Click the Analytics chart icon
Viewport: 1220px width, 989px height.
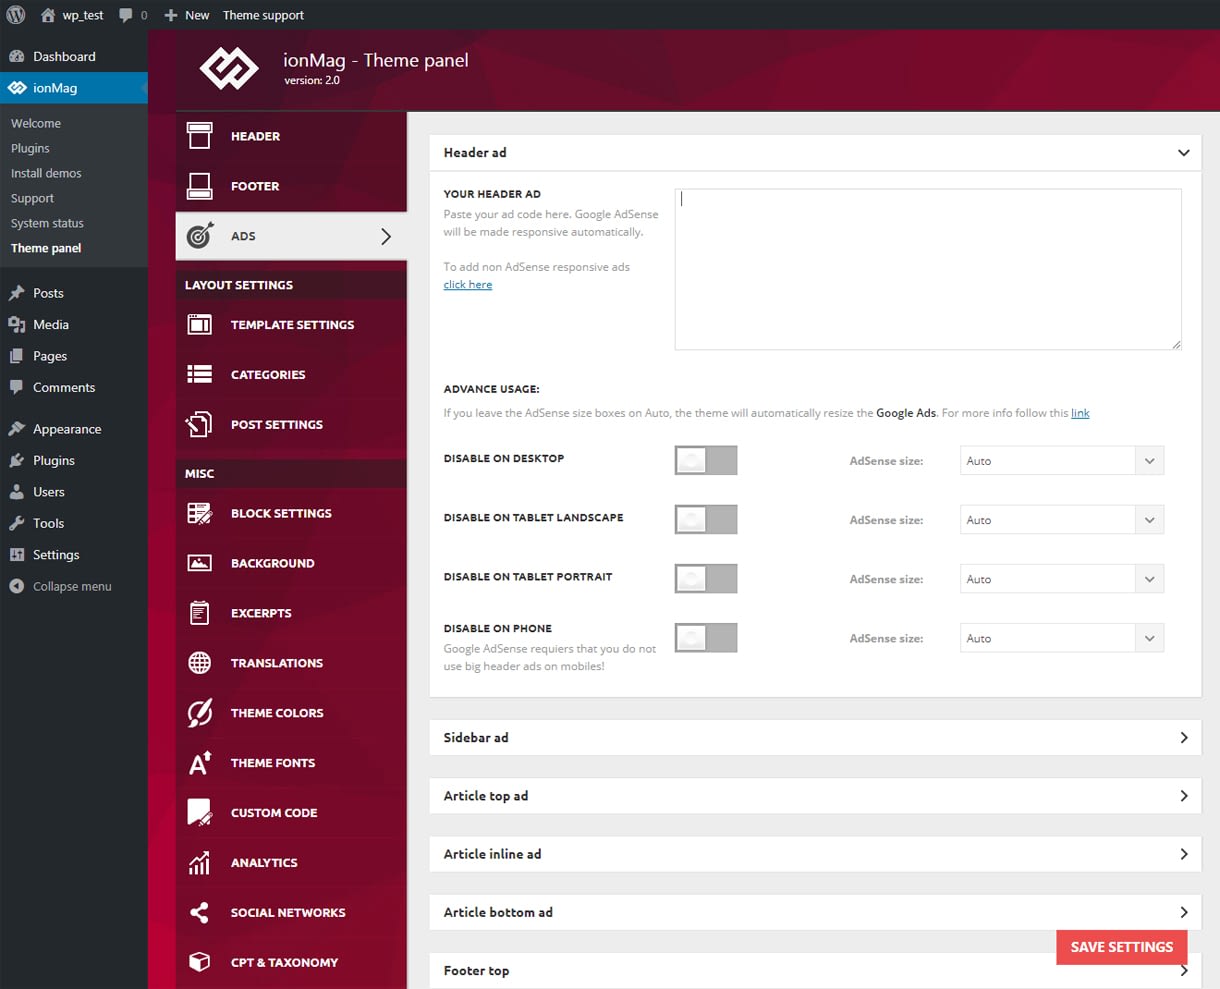[200, 862]
